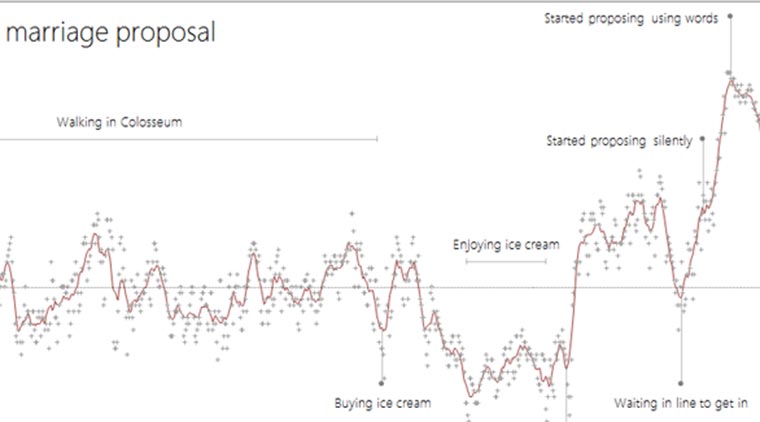
Task: Select the marker dot above "Waiting in line"
Action: [x=681, y=382]
